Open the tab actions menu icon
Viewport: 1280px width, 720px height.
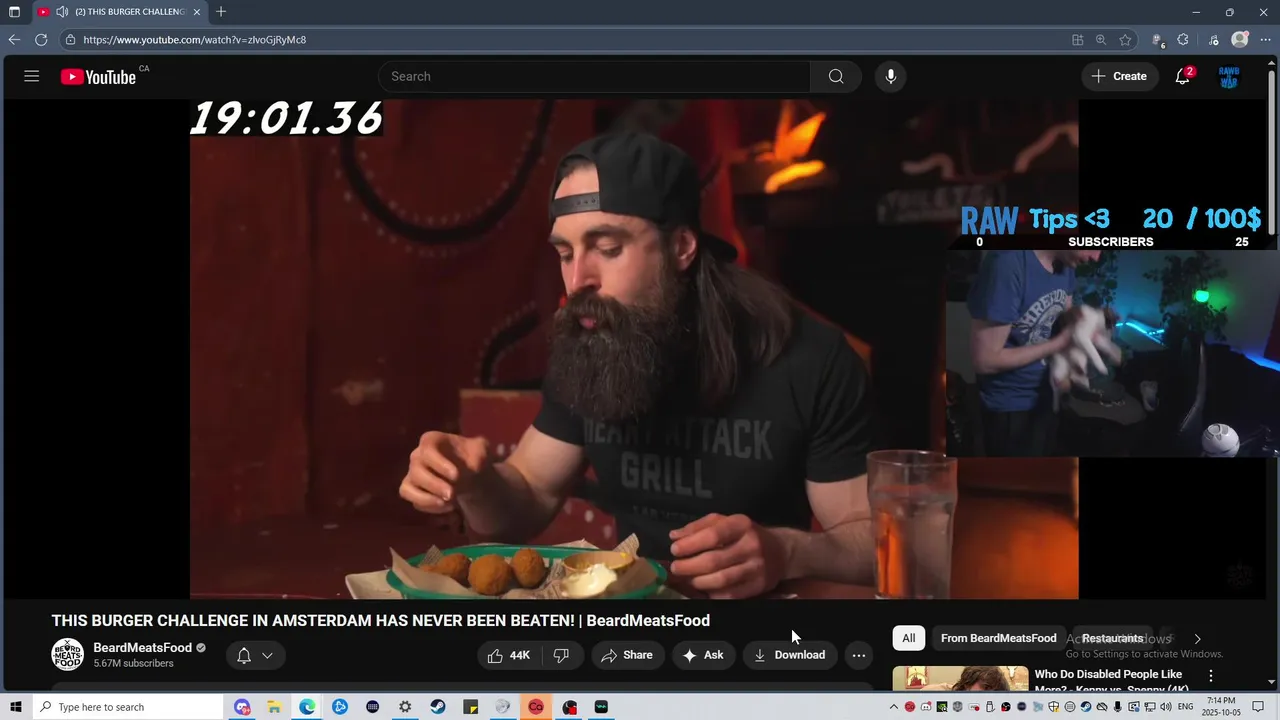(x=14, y=12)
